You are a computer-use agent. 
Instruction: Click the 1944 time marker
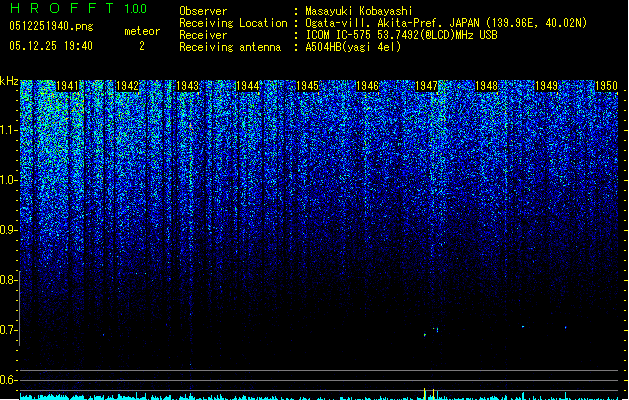point(247,86)
